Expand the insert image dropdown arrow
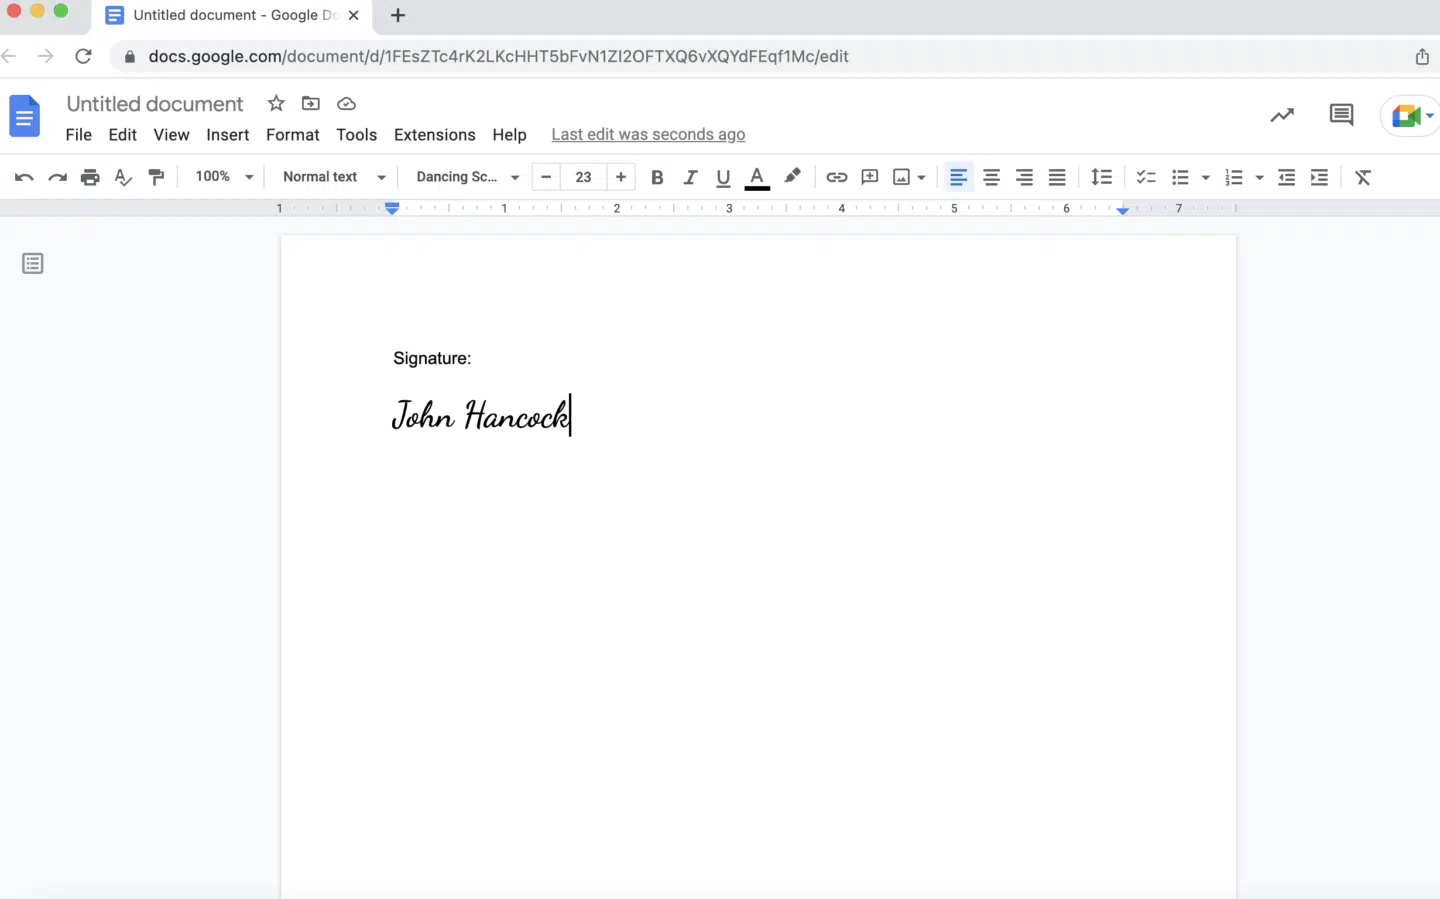This screenshot has width=1440, height=899. click(x=921, y=177)
